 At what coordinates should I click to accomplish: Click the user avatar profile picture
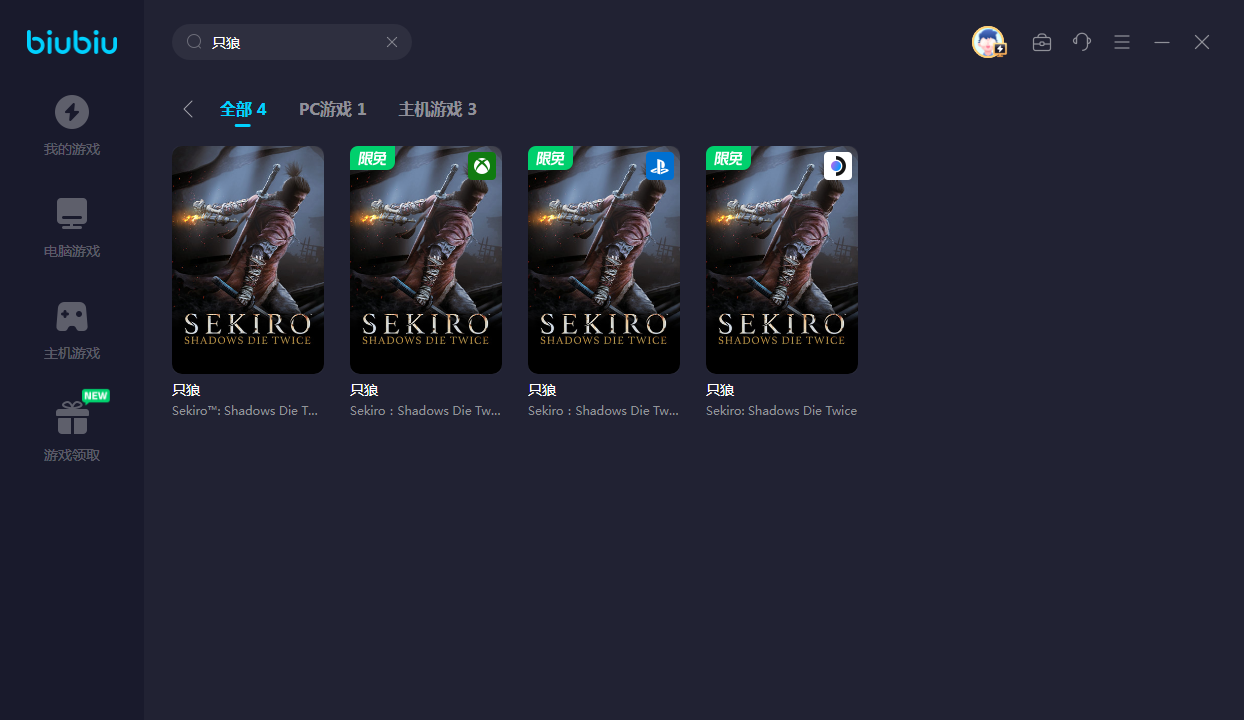(988, 42)
